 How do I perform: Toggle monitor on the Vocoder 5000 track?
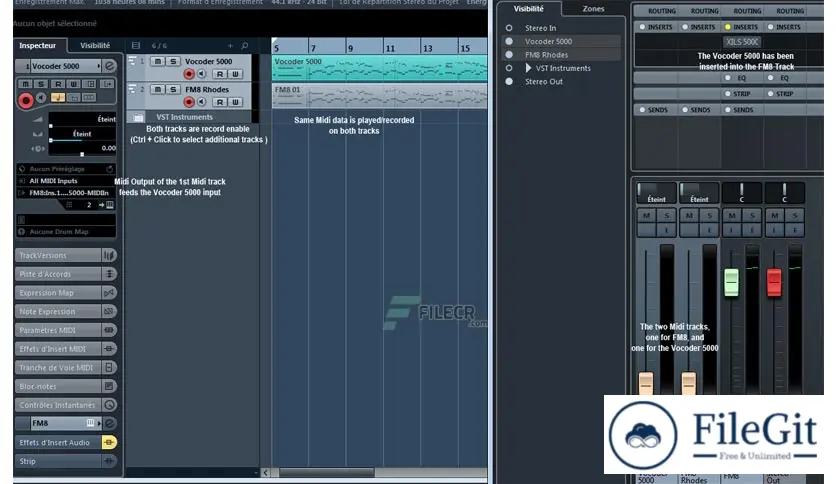[202, 74]
